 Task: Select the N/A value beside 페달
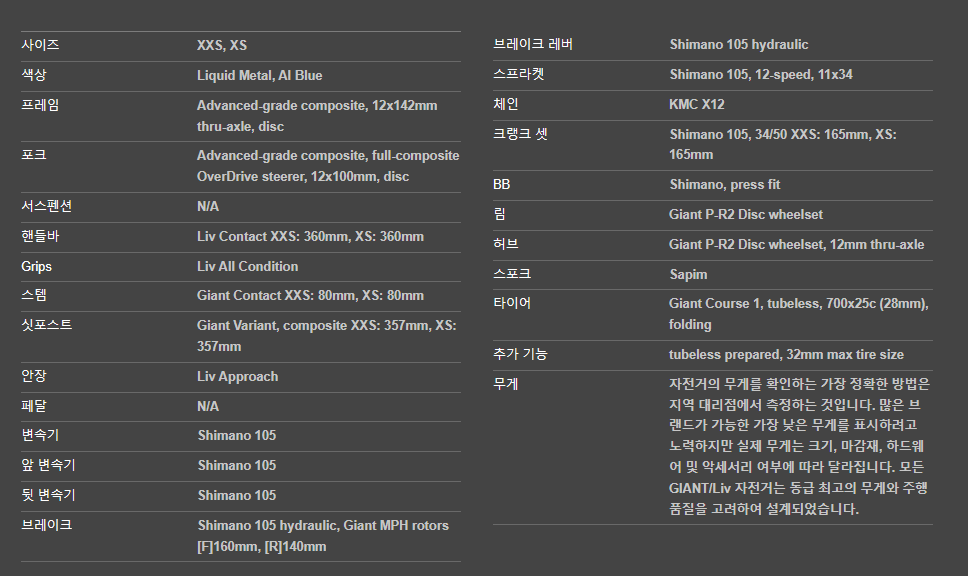pos(207,406)
